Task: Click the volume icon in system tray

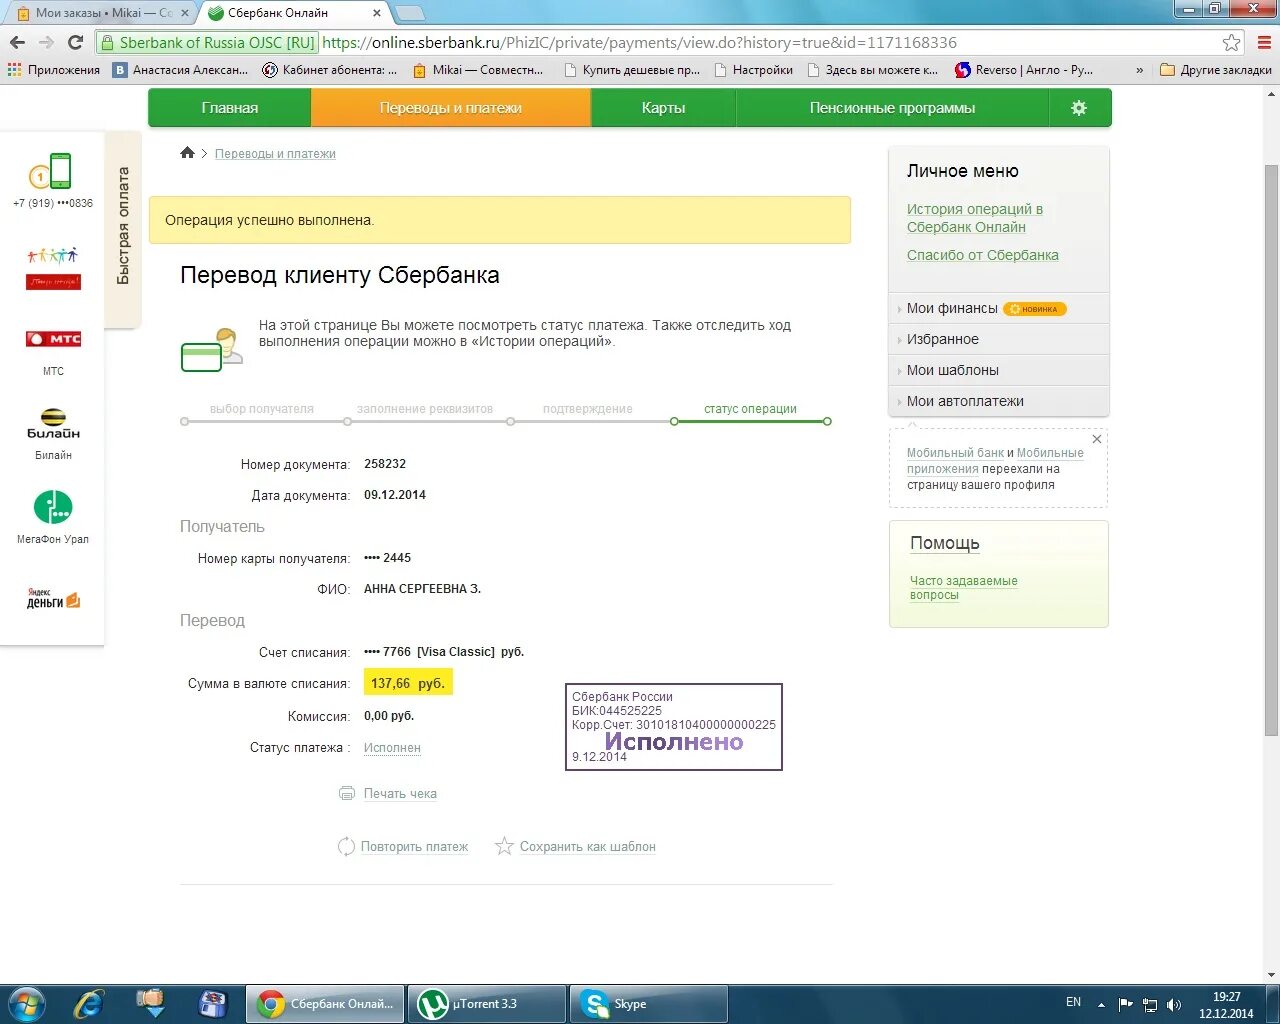Action: coord(1174,1004)
